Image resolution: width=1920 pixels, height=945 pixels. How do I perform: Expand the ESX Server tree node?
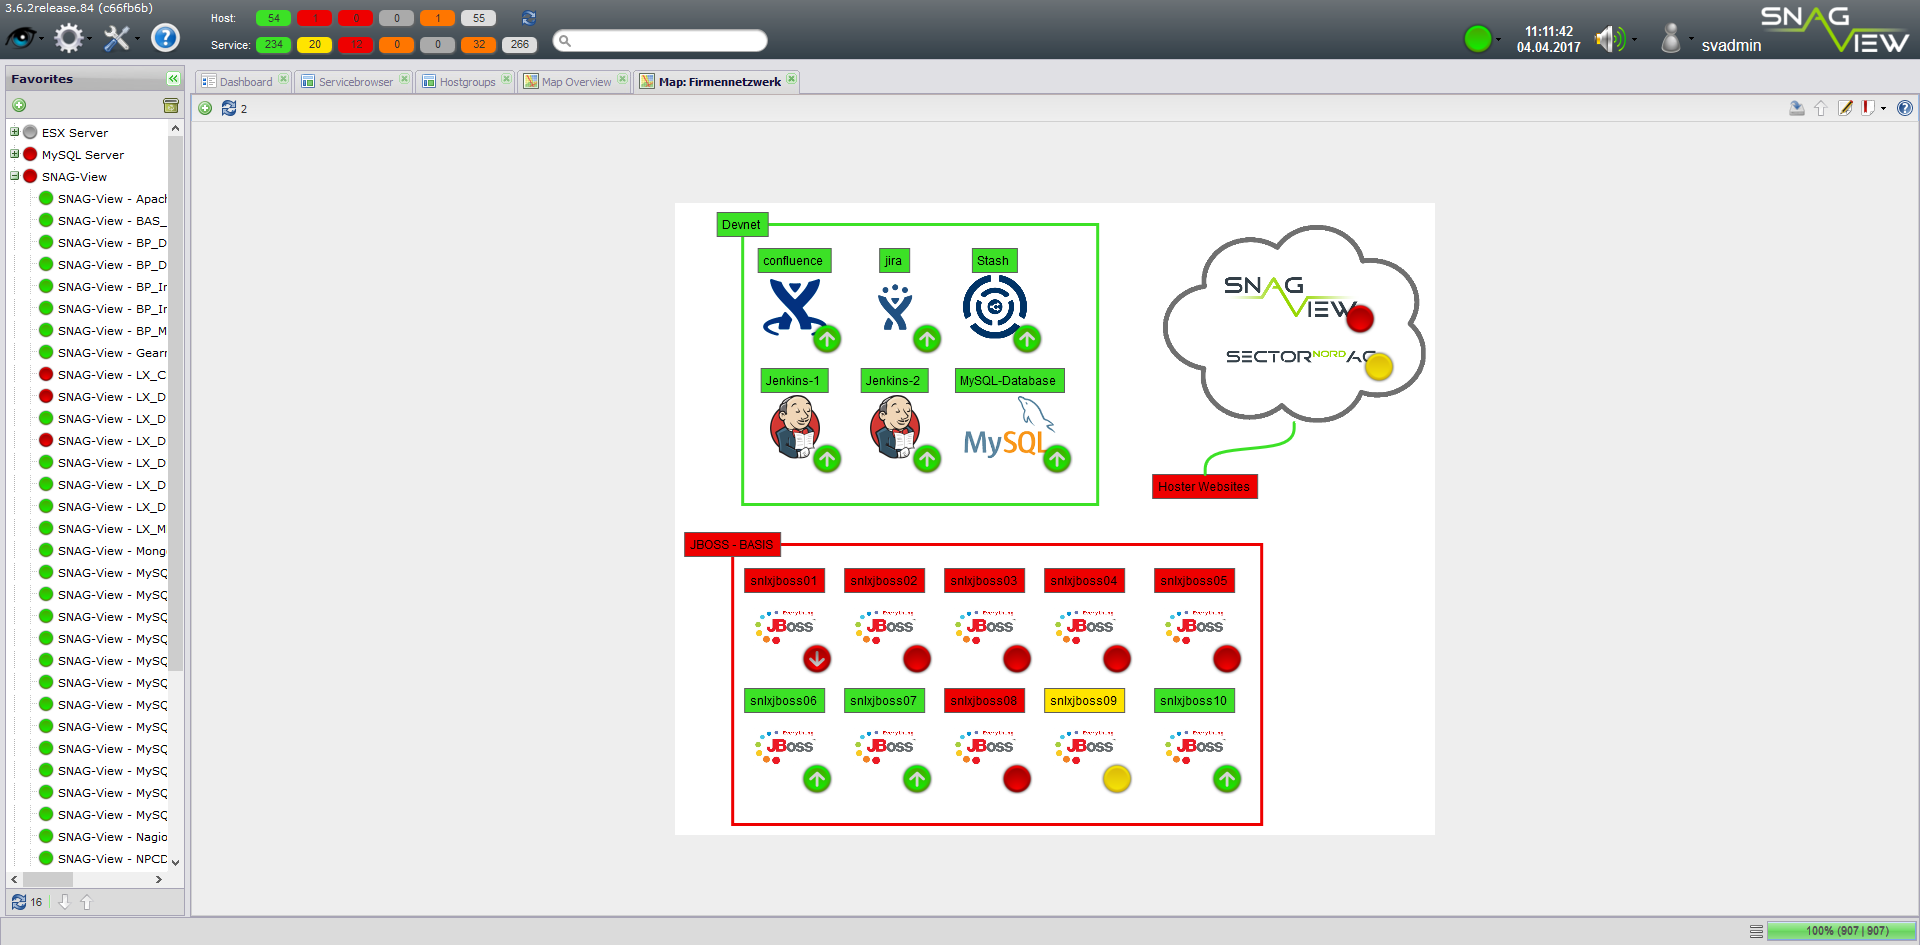point(15,132)
